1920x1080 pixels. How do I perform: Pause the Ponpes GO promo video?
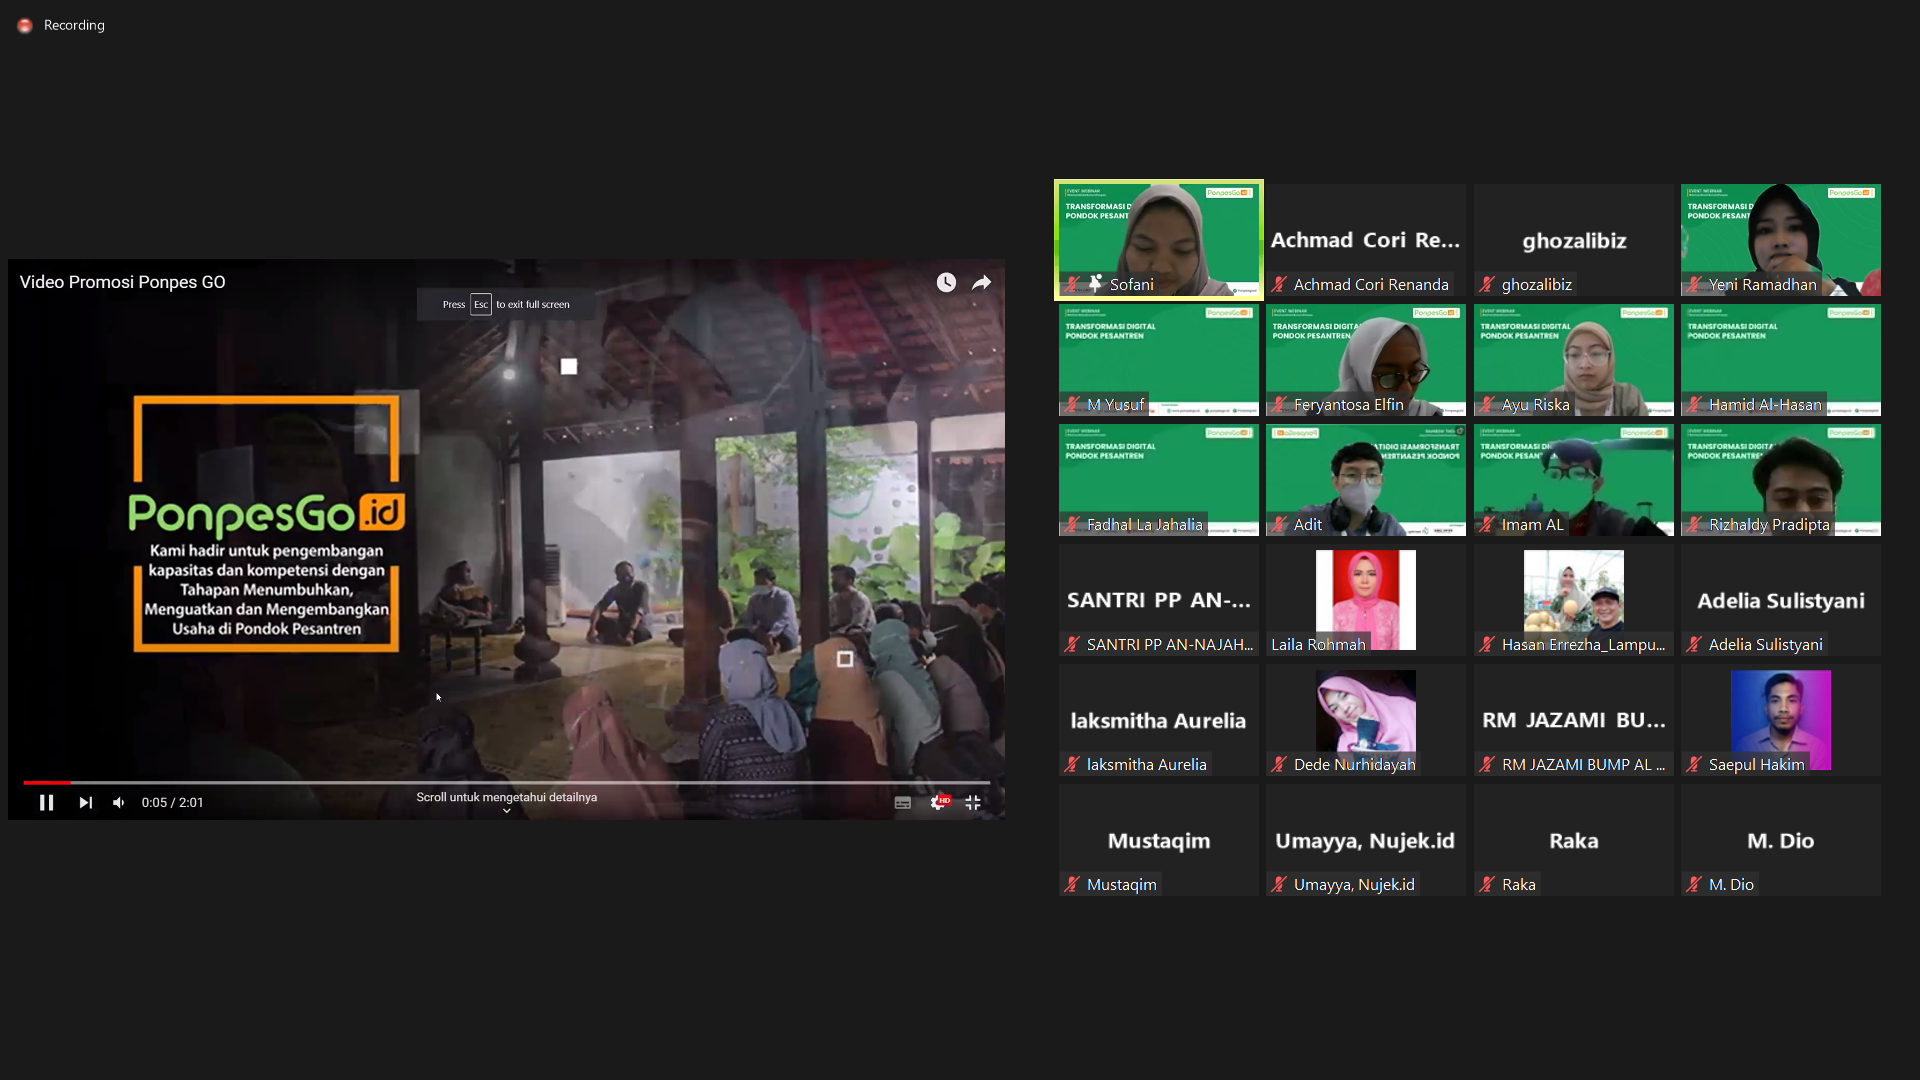46,802
